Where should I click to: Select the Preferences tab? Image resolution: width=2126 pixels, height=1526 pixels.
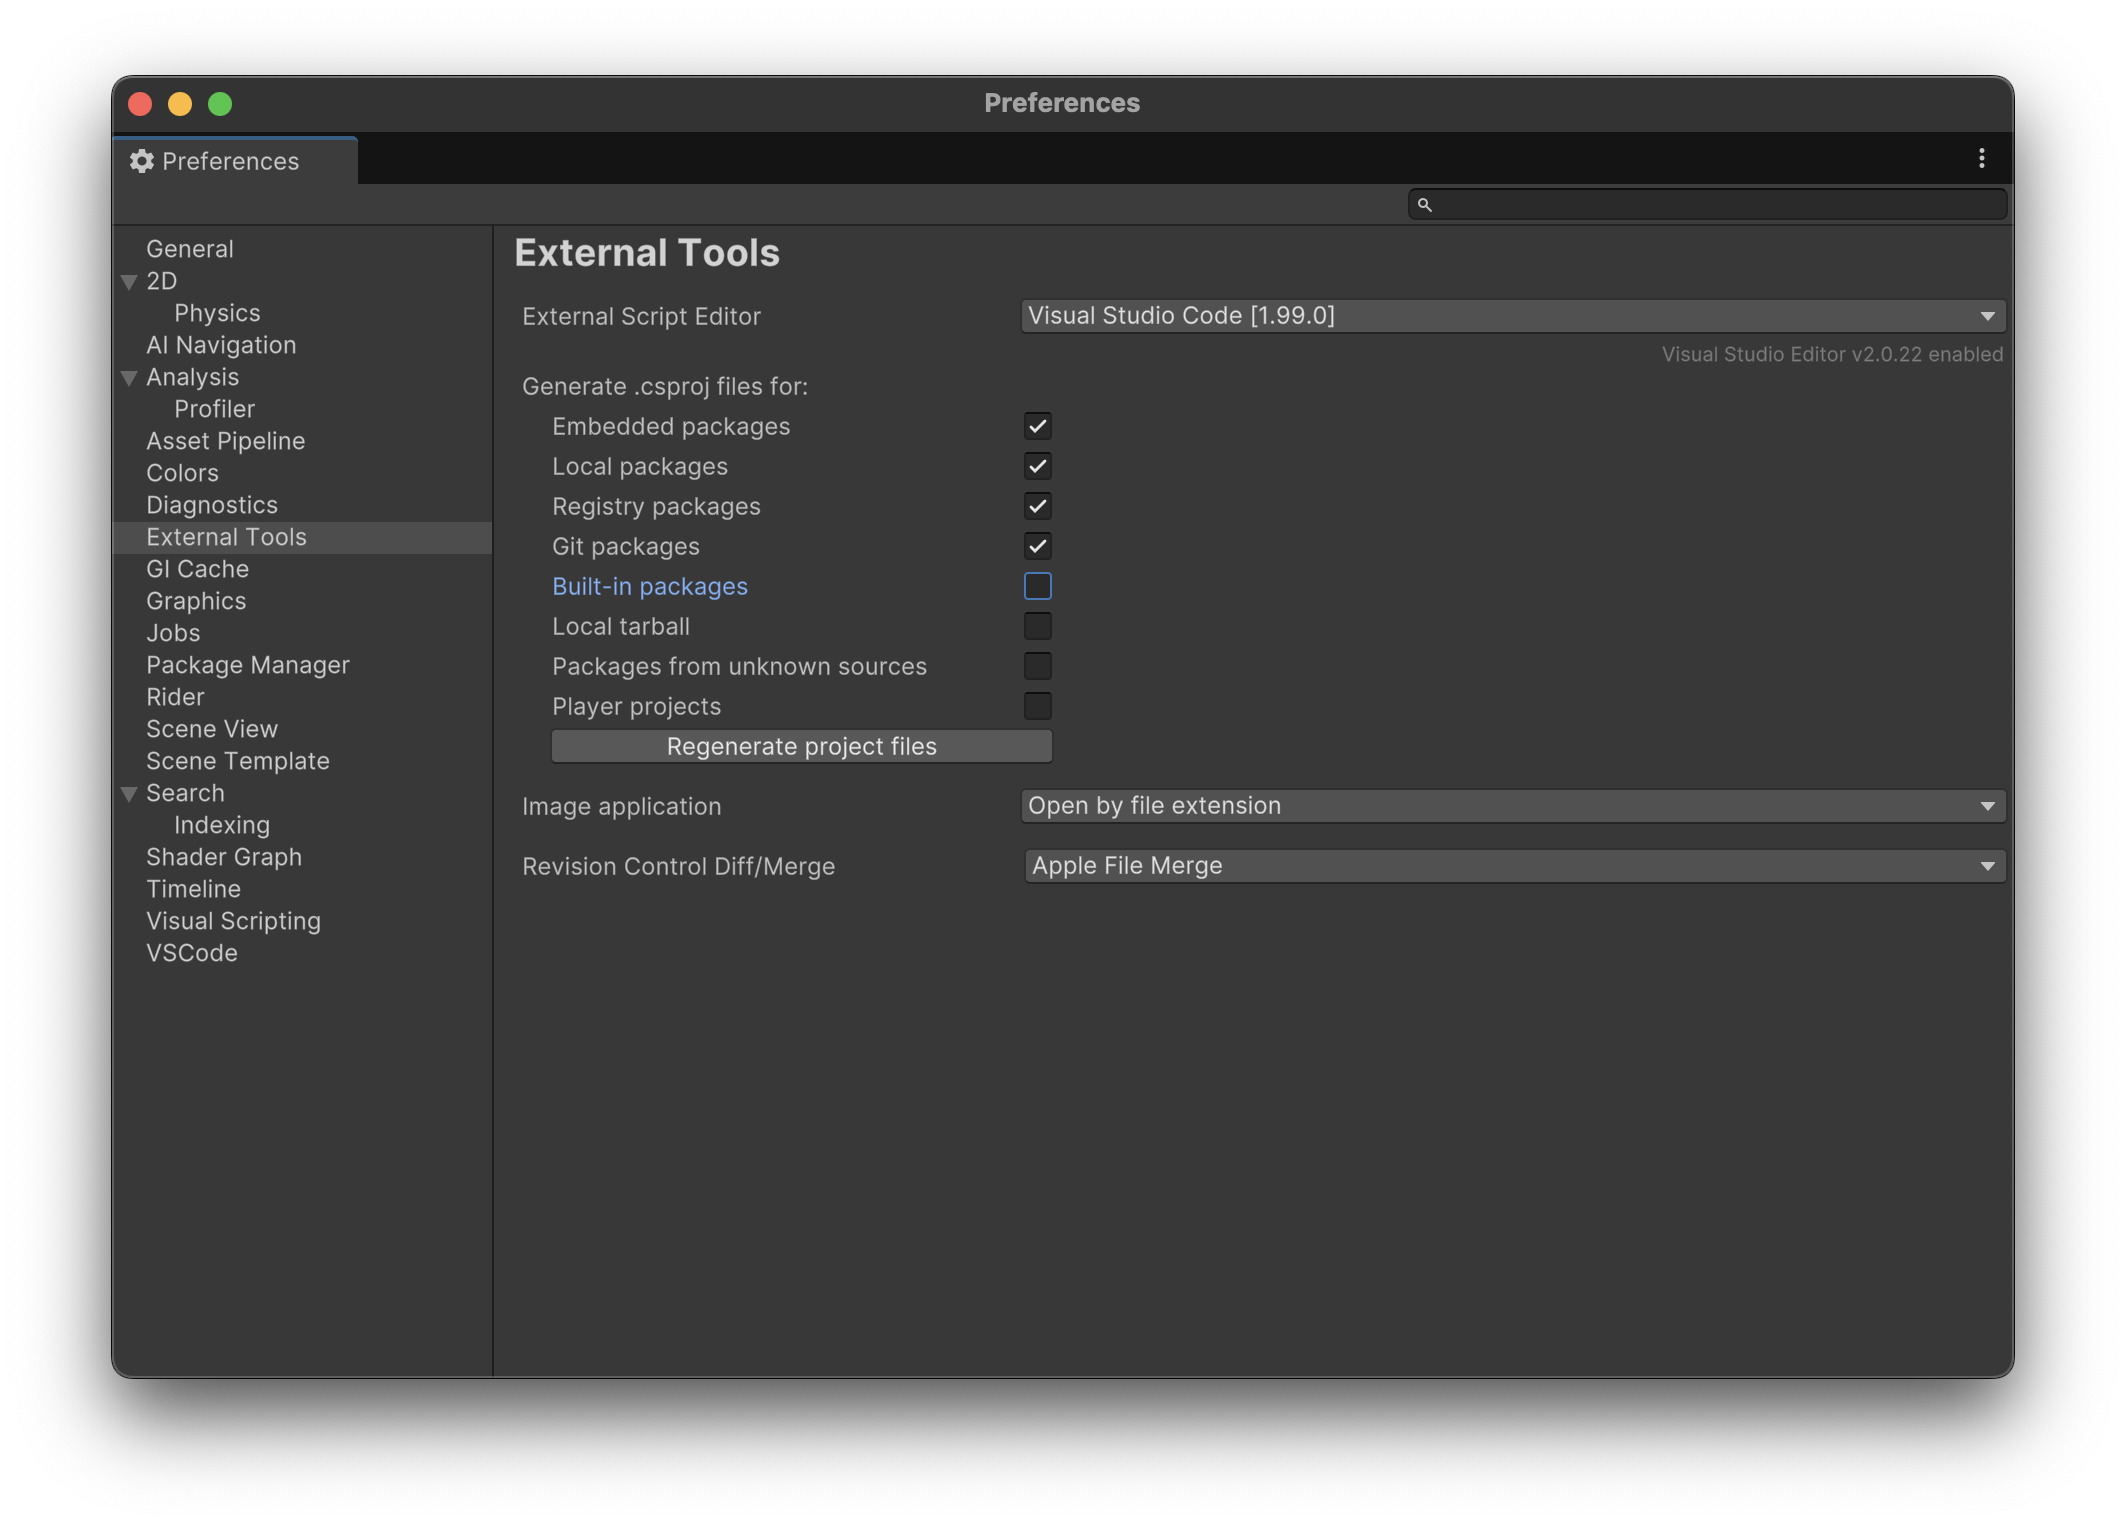[x=231, y=161]
